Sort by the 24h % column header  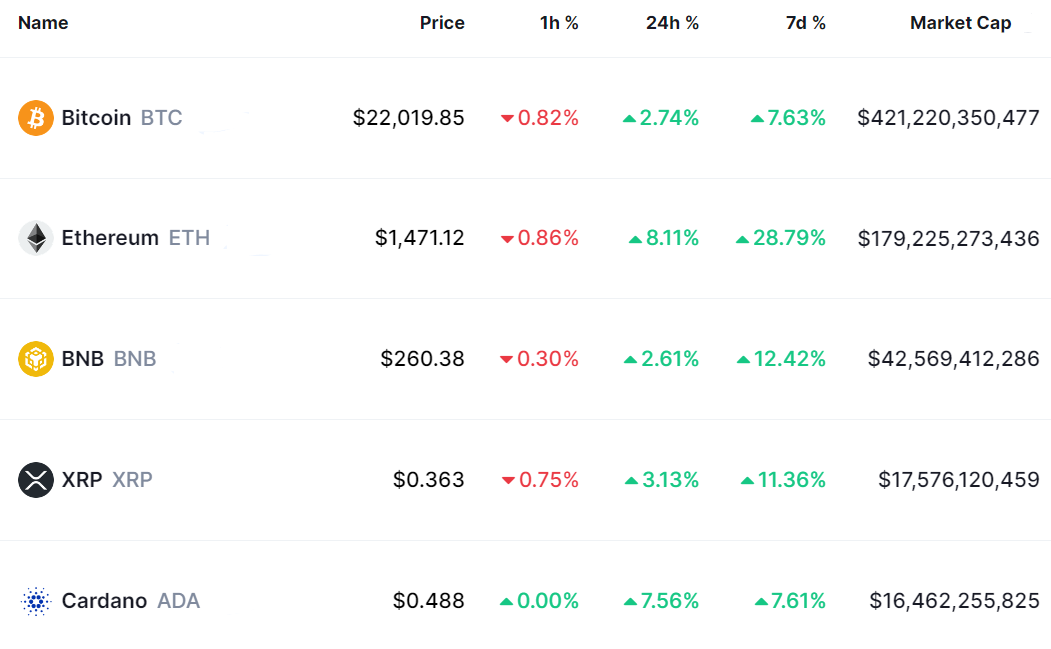coord(672,23)
